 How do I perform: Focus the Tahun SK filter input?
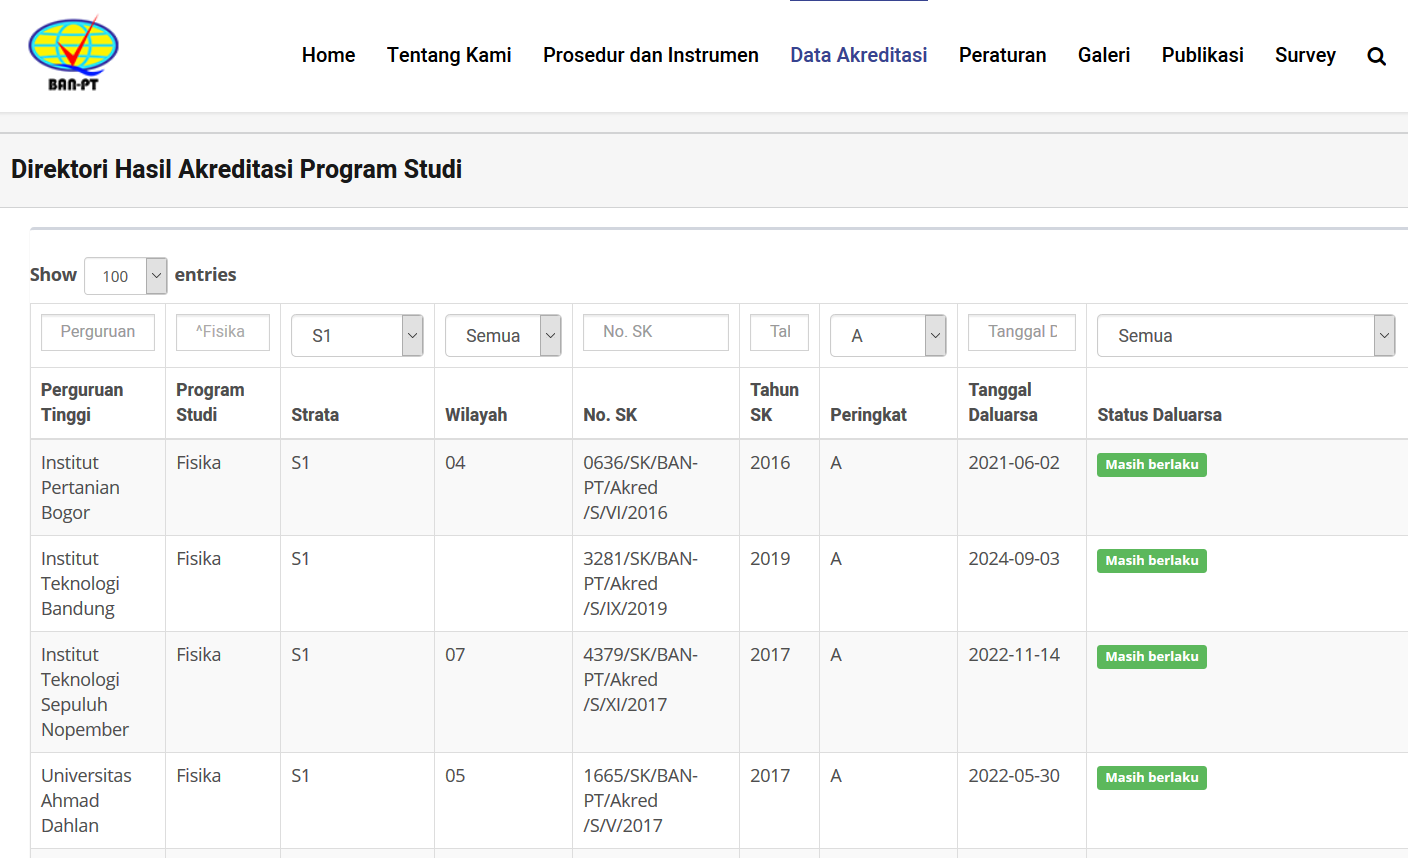tap(780, 332)
